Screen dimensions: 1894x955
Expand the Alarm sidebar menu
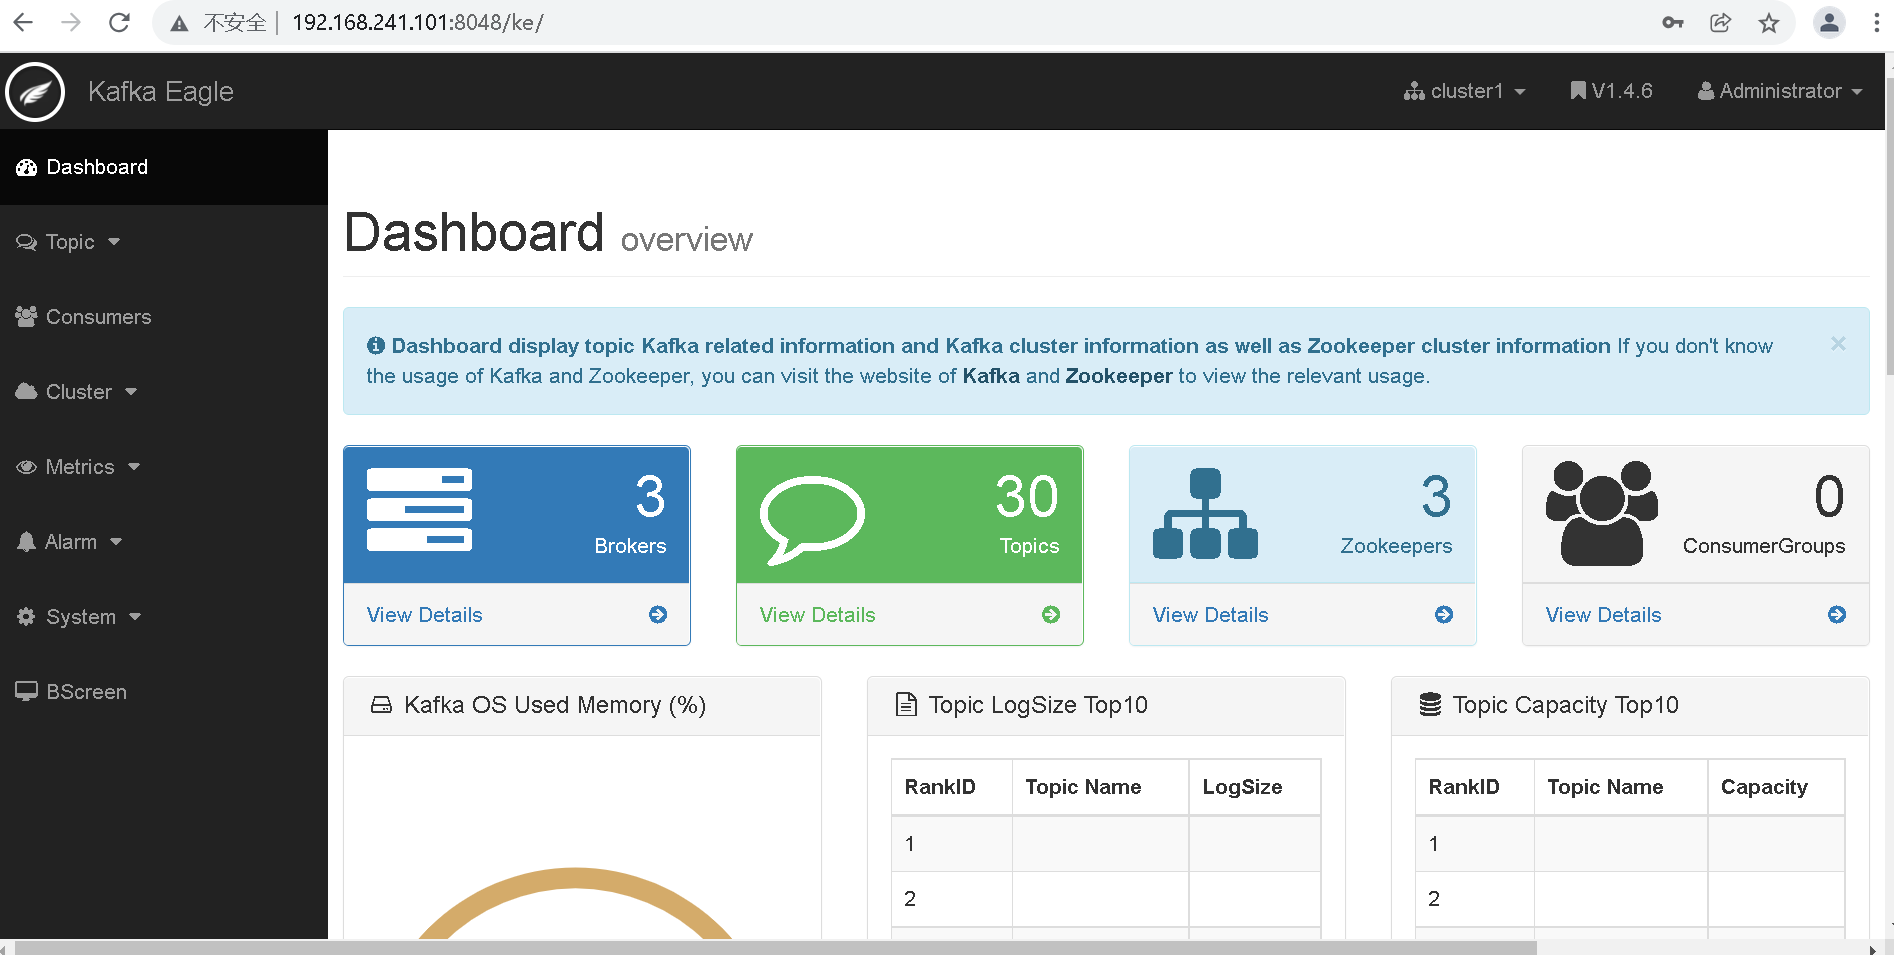tap(164, 542)
